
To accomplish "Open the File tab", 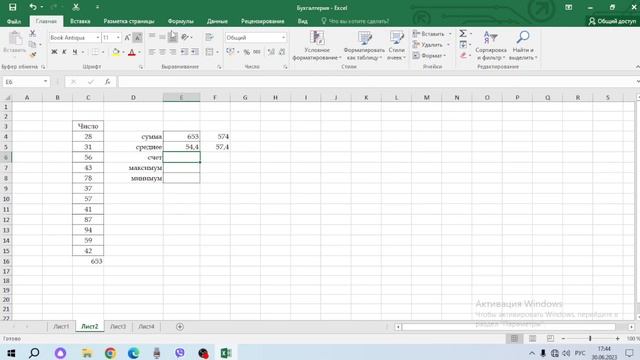I will tap(14, 21).
